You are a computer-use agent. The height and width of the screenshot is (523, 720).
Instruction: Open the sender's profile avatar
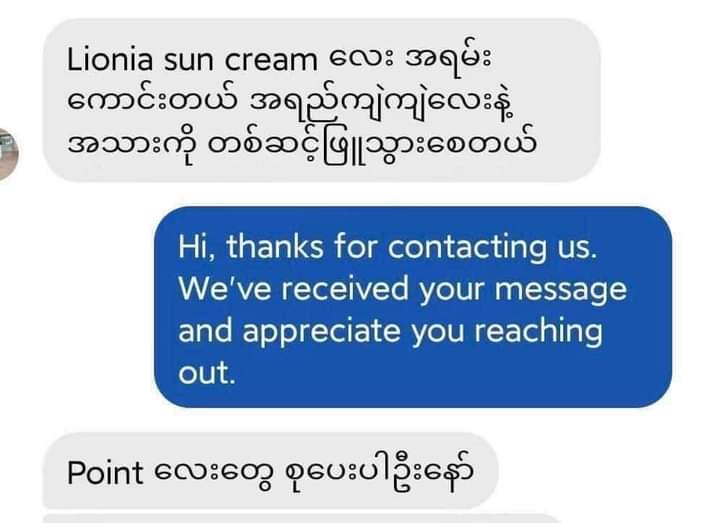click(8, 154)
